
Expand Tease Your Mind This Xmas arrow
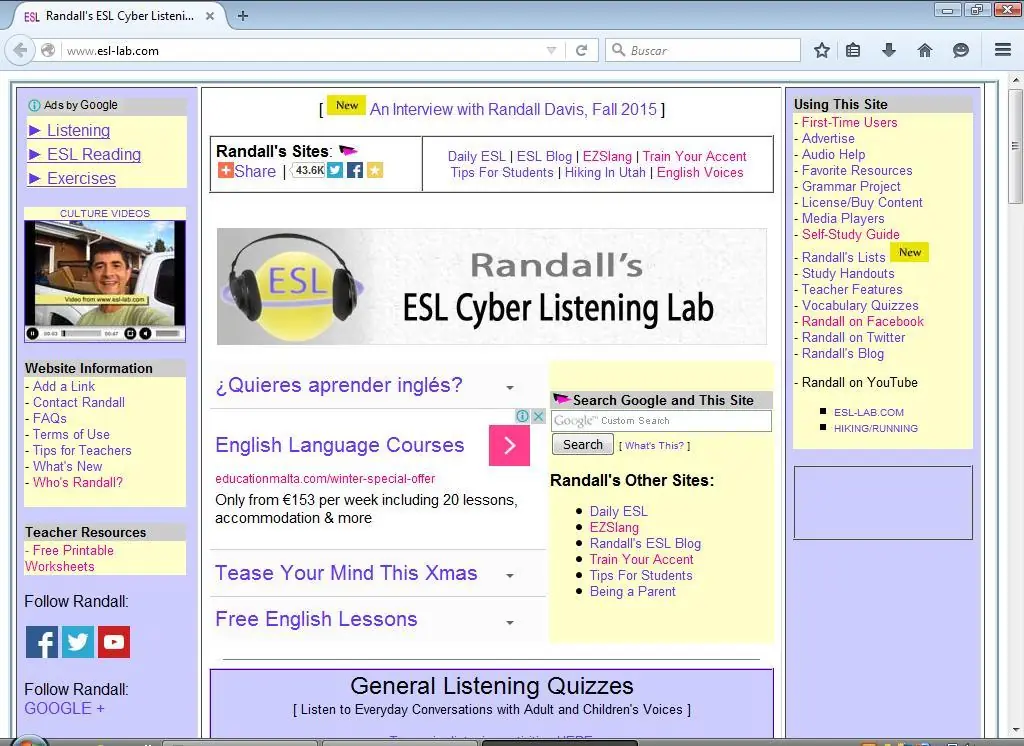[x=509, y=576]
